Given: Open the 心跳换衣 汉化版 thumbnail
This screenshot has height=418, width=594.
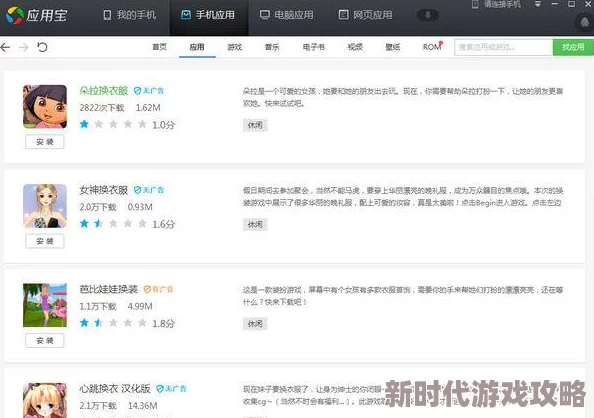Looking at the screenshot, I should (45, 400).
